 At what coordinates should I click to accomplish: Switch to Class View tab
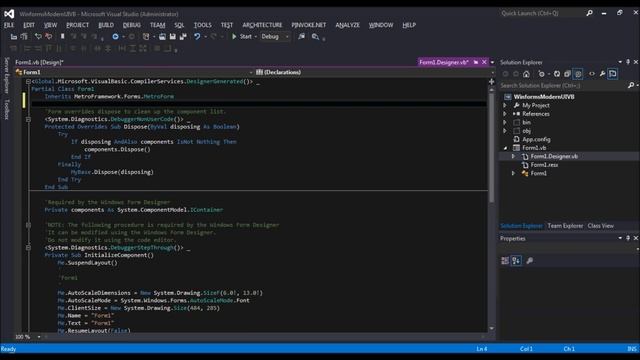click(600, 226)
